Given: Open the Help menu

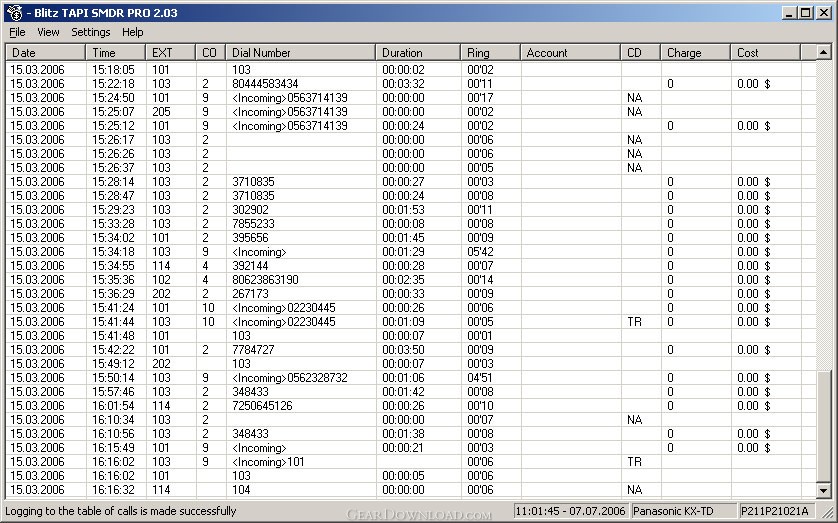Looking at the screenshot, I should coord(133,32).
